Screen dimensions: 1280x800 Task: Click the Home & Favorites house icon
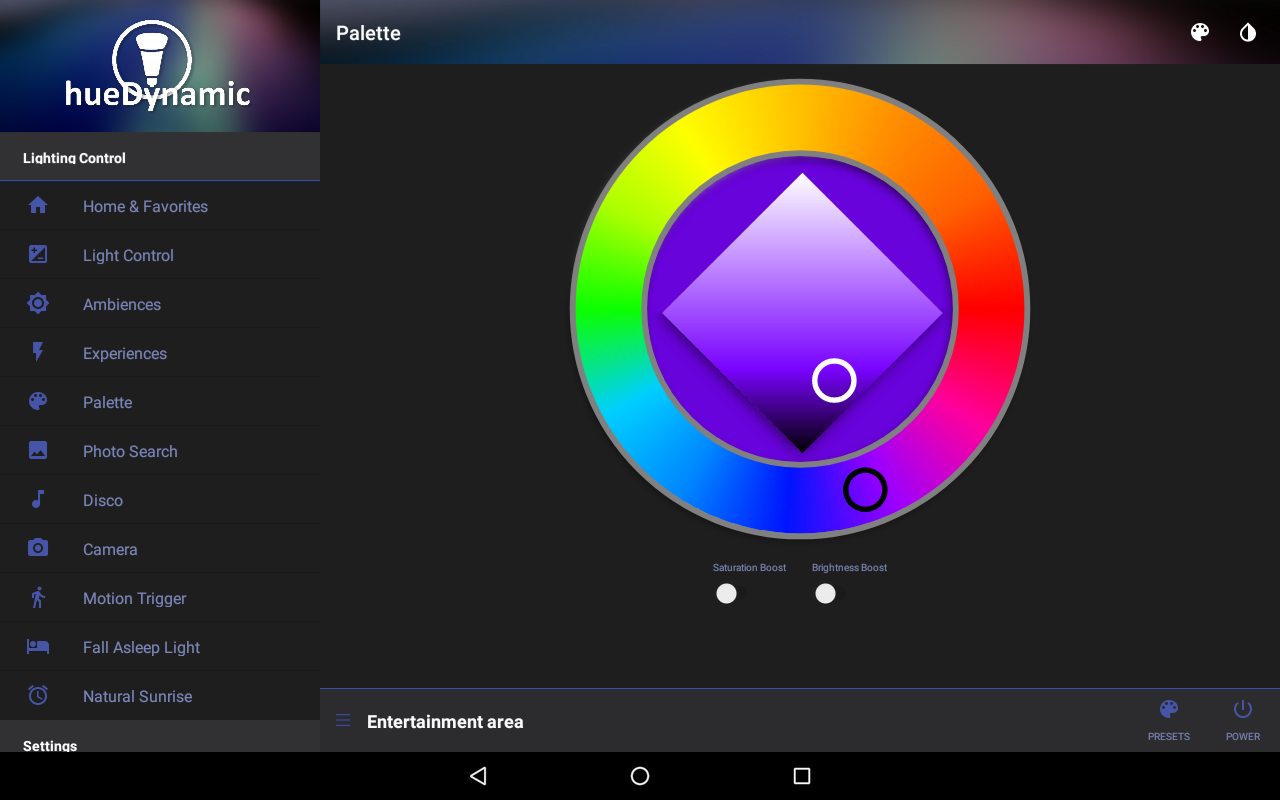(x=38, y=205)
